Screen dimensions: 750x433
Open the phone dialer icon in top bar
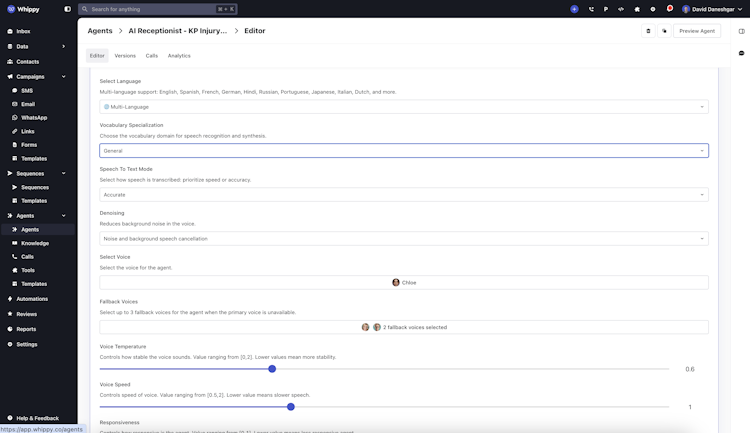[591, 9]
